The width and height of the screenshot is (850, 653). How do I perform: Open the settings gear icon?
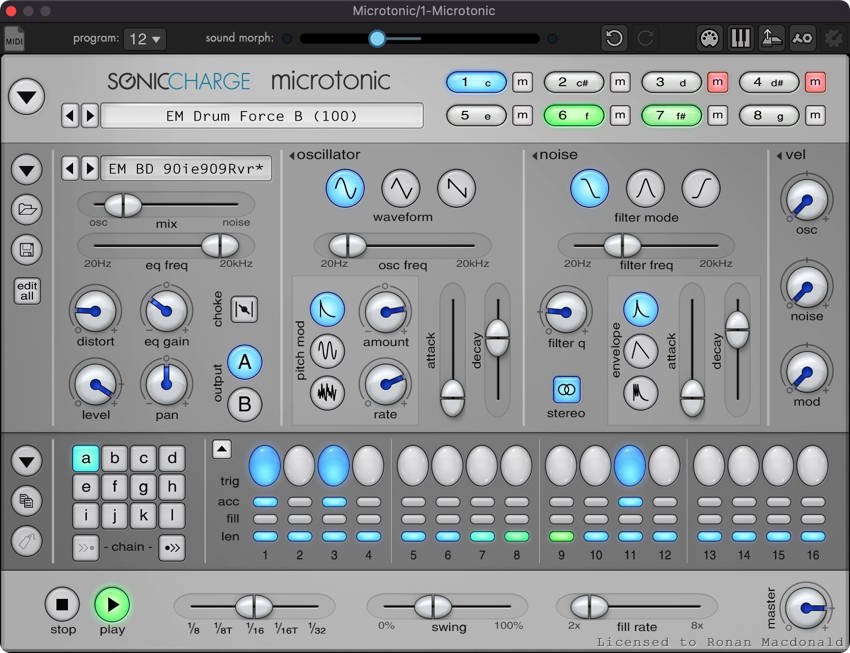coord(834,38)
